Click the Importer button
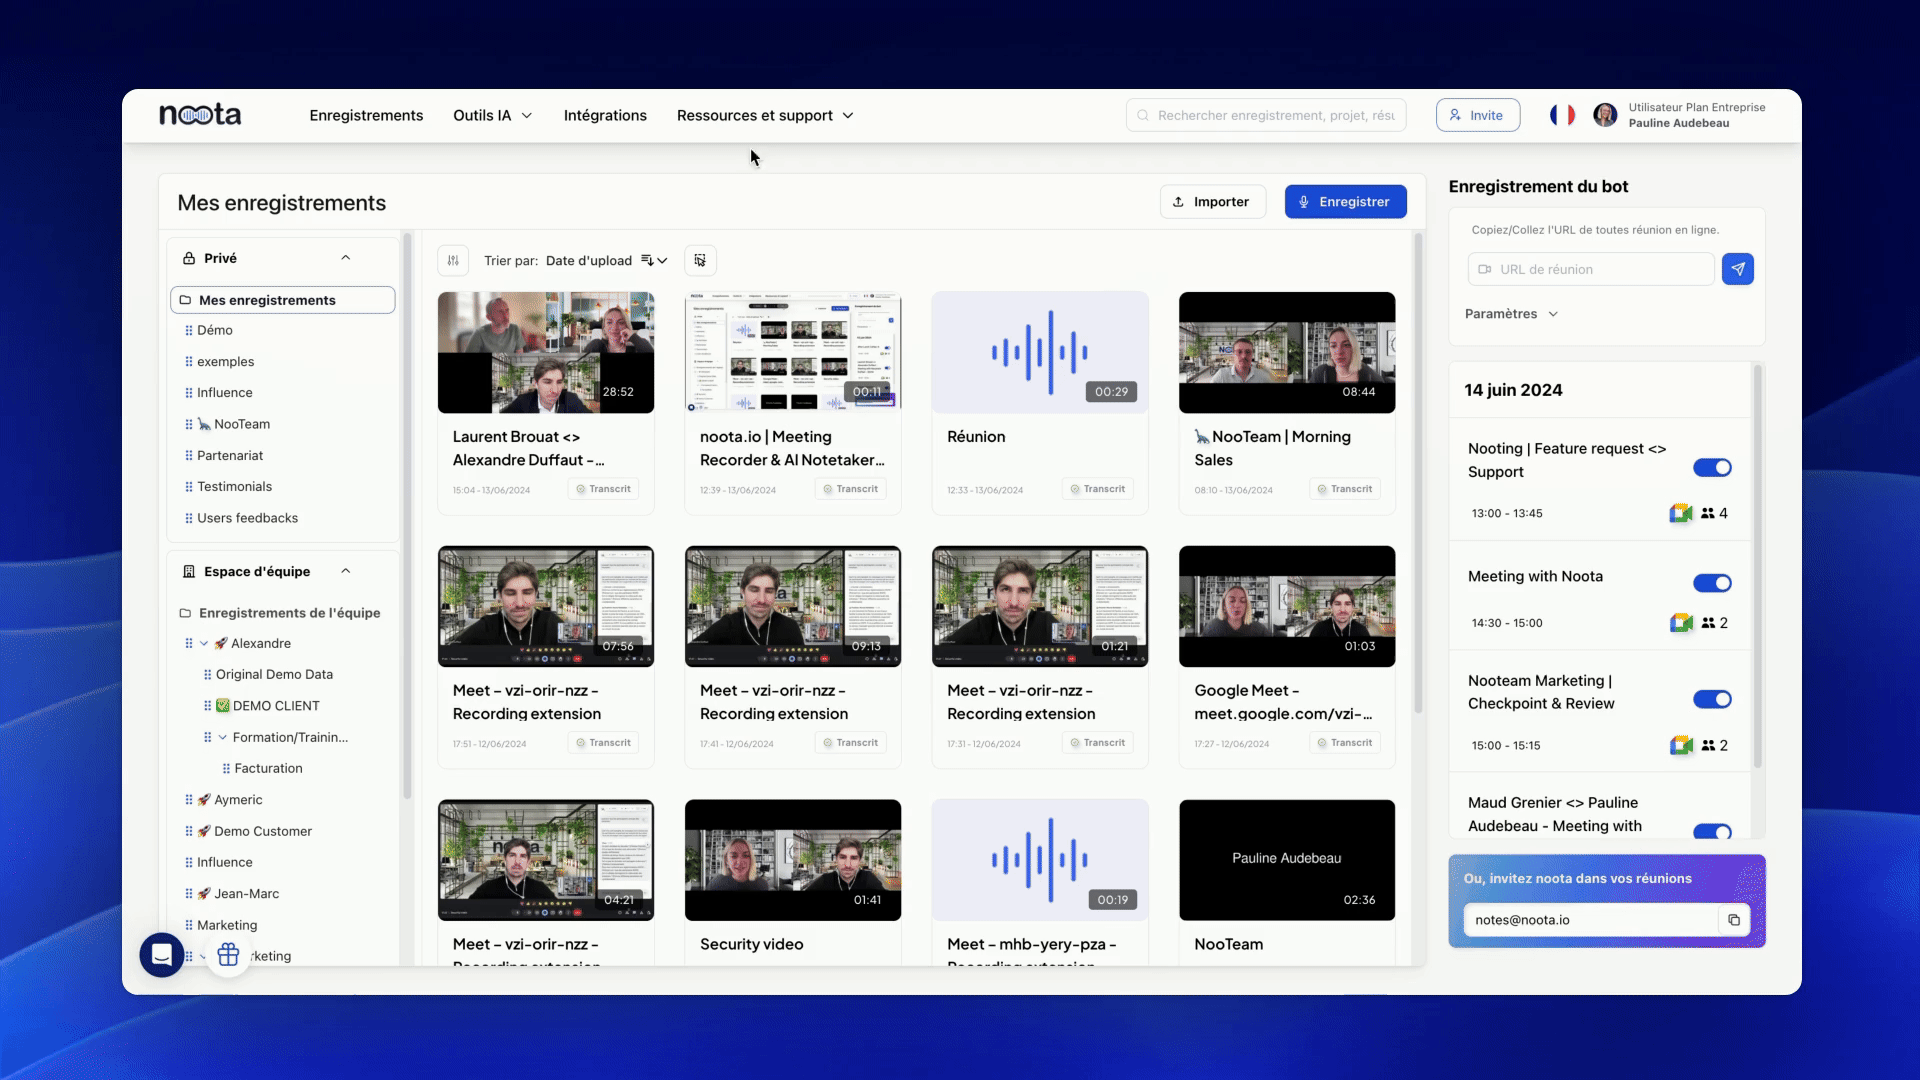This screenshot has height=1080, width=1920. coord(1212,202)
